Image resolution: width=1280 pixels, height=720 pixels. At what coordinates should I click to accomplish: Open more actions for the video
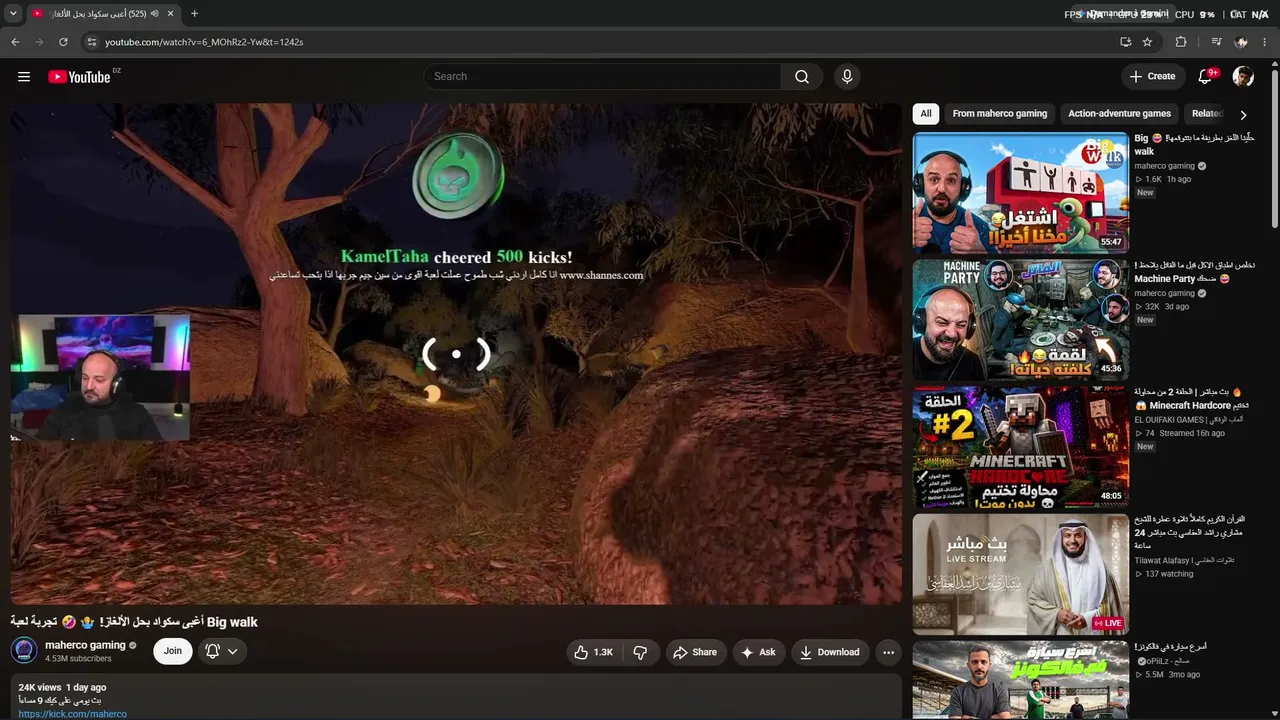click(x=888, y=652)
